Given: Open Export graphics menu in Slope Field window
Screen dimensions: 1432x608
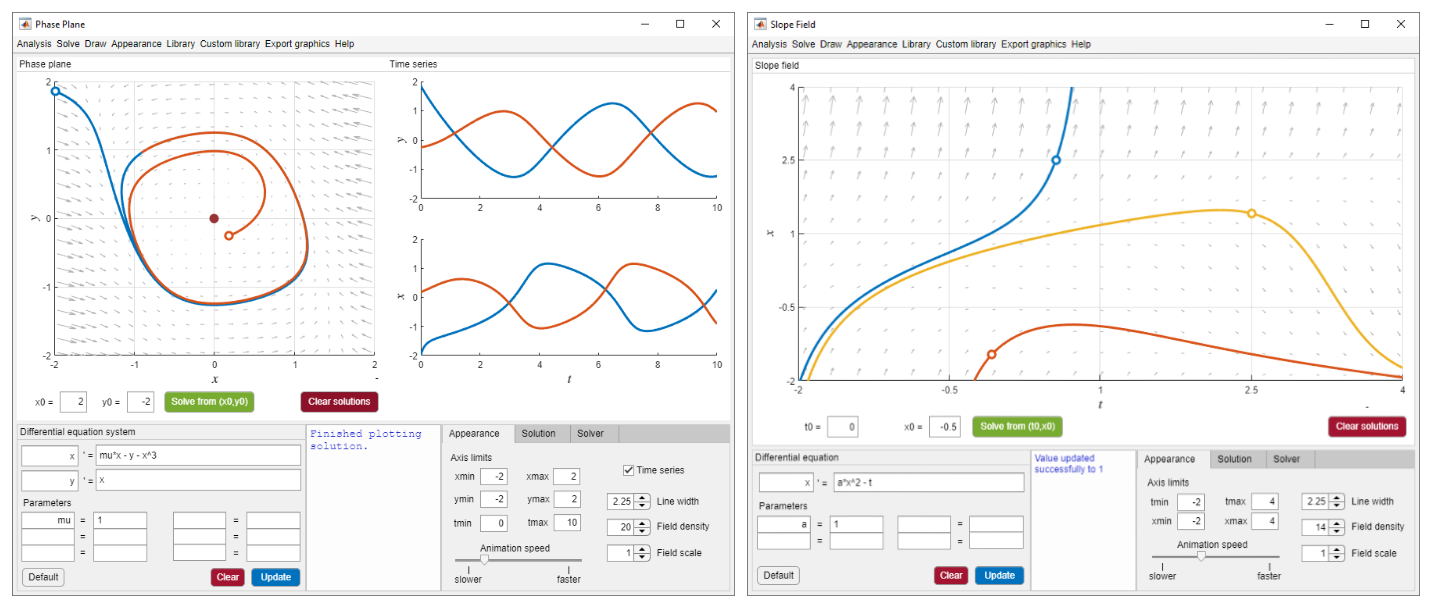Looking at the screenshot, I should pyautogui.click(x=1033, y=44).
